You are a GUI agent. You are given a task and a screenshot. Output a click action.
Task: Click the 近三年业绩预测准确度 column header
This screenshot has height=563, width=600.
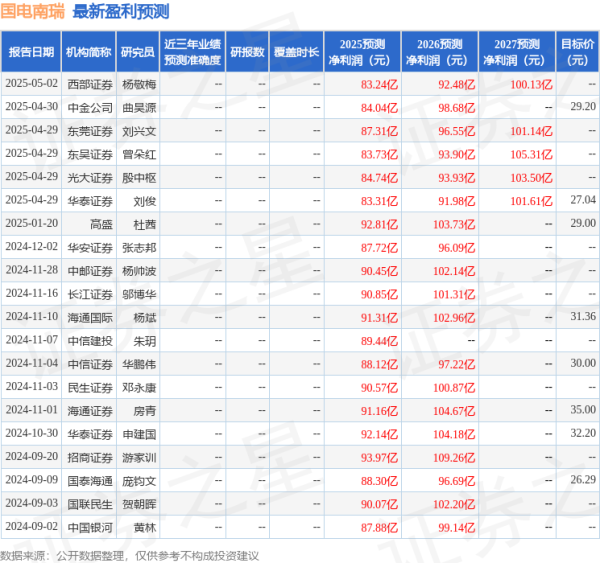192,52
